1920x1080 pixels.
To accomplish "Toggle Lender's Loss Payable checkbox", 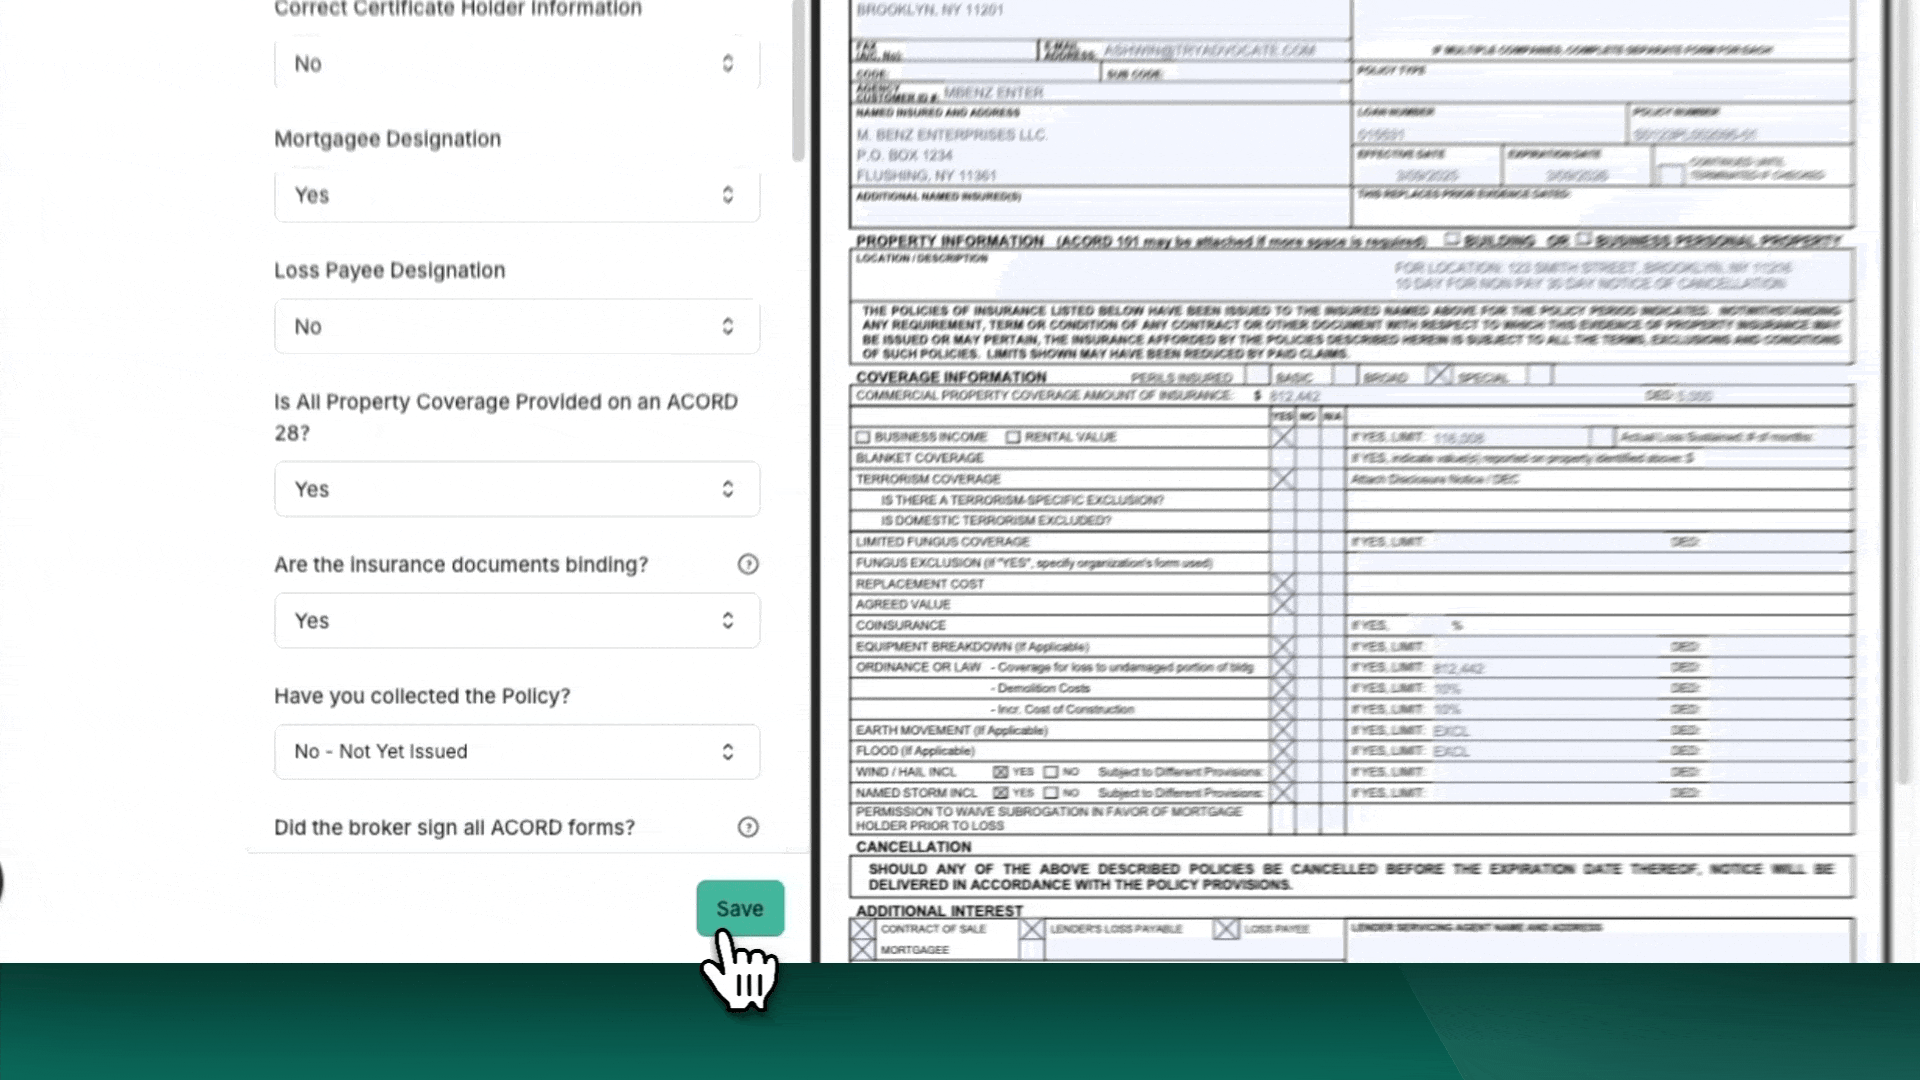I will 1032,929.
